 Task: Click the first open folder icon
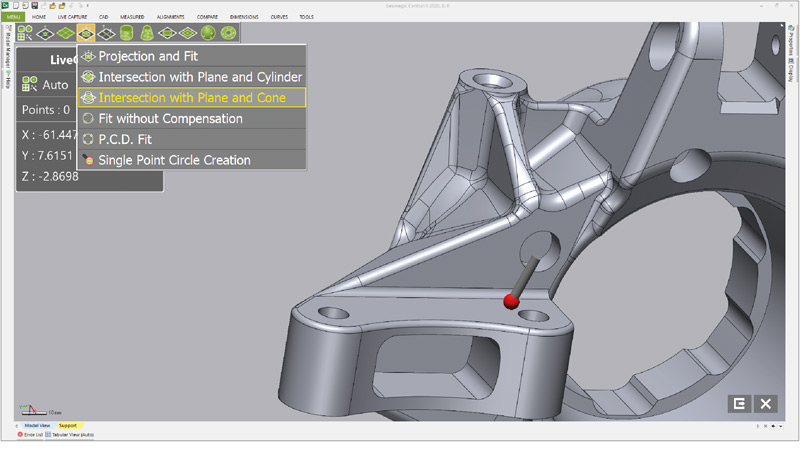(x=53, y=6)
